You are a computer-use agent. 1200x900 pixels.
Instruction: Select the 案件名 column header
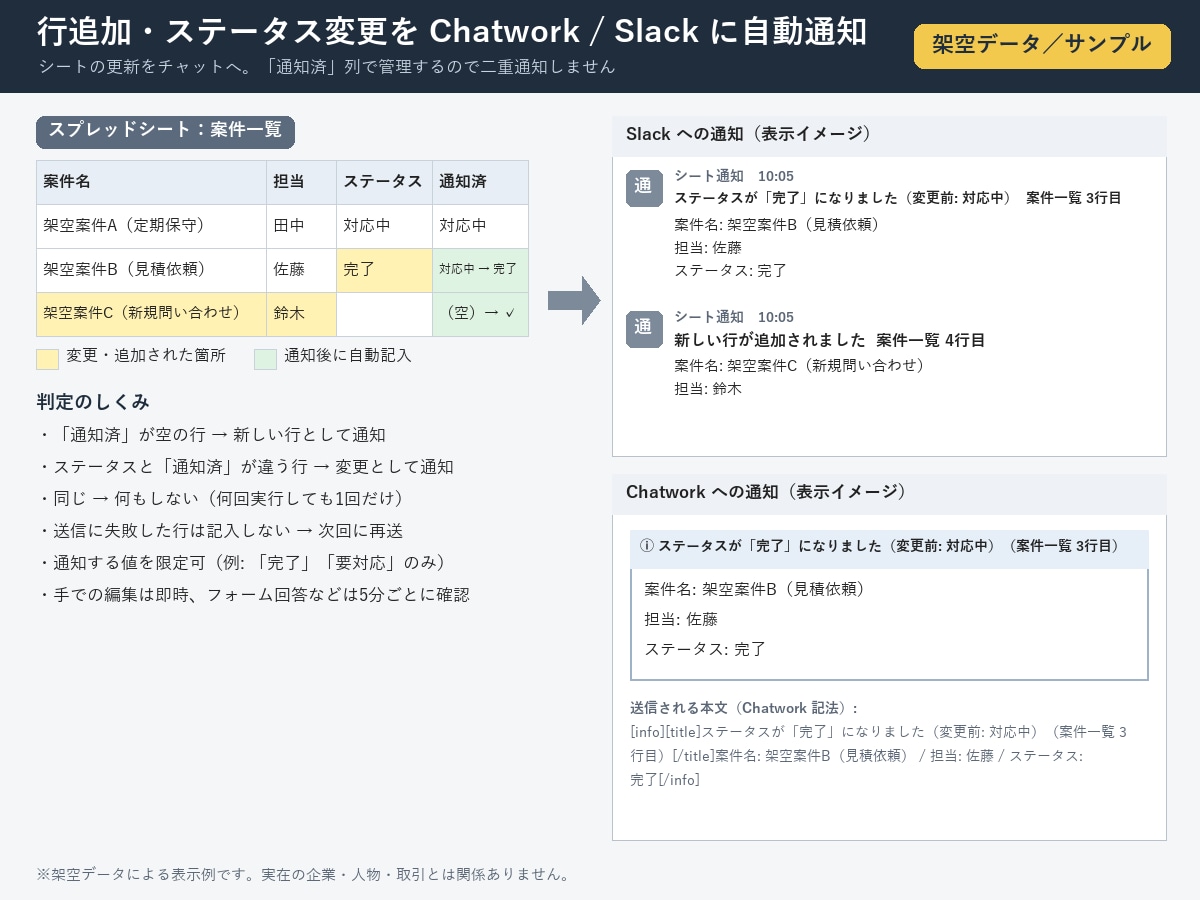pyautogui.click(x=151, y=182)
